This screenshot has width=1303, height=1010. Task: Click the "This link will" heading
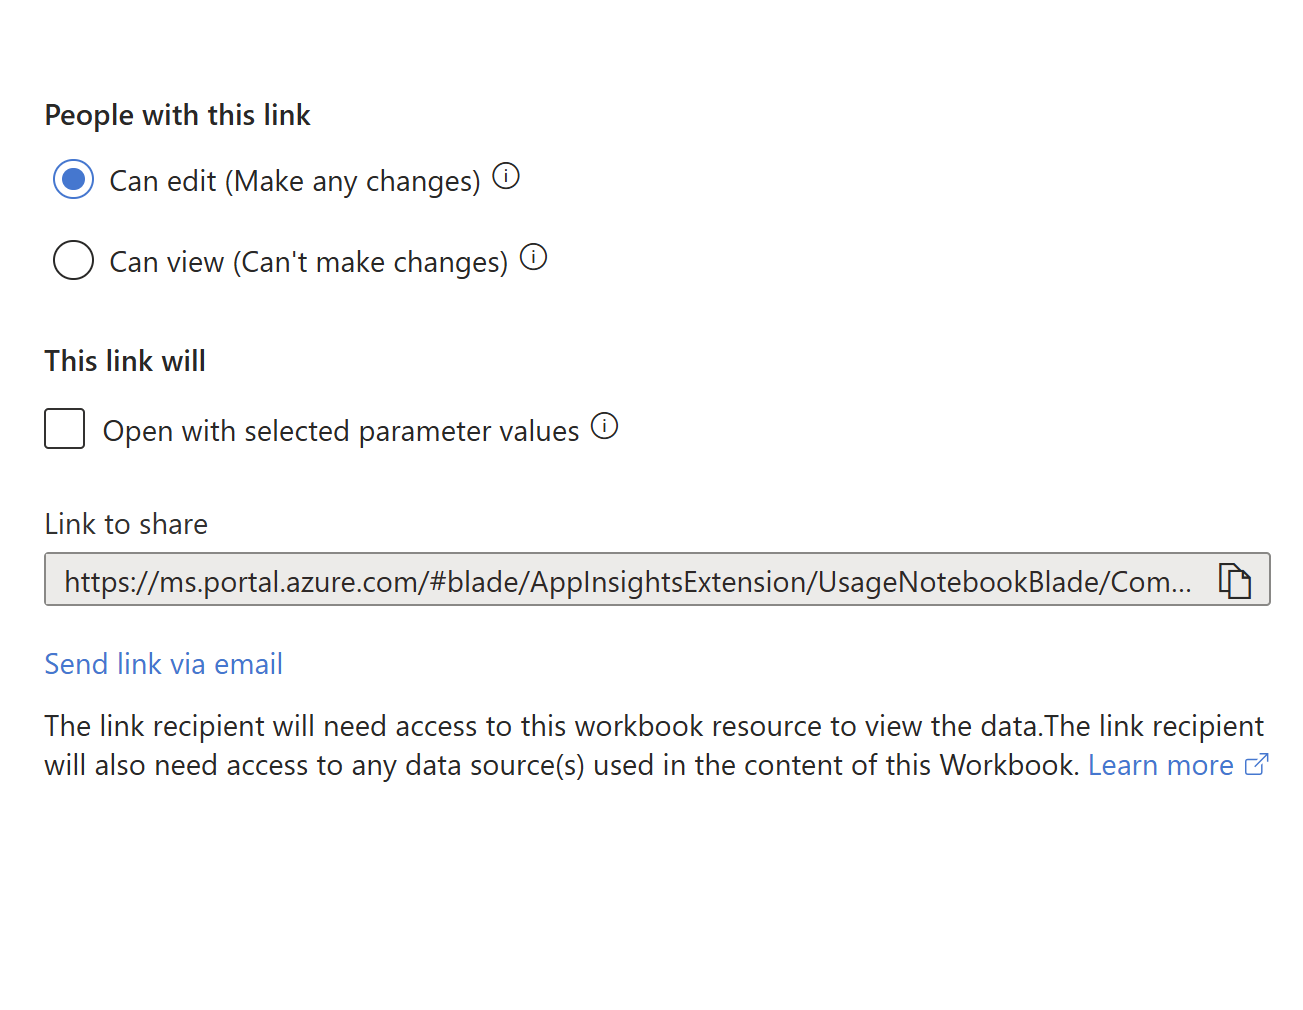coord(125,361)
